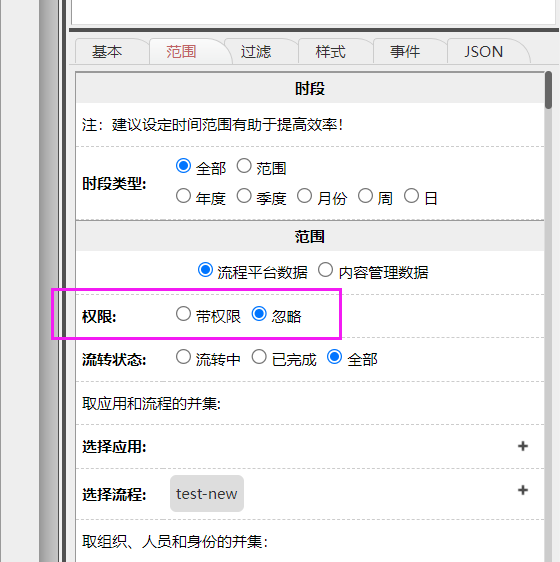Click the panel's vertical scrollbar thumb

coord(548,90)
